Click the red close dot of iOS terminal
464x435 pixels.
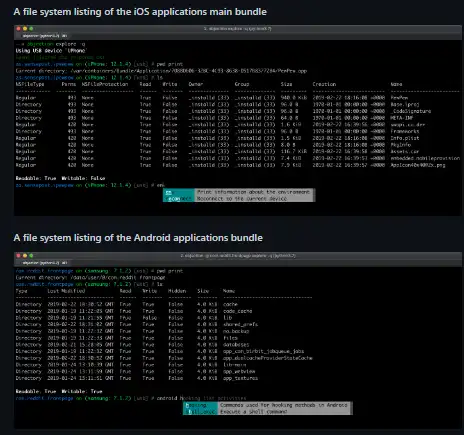(18, 29)
